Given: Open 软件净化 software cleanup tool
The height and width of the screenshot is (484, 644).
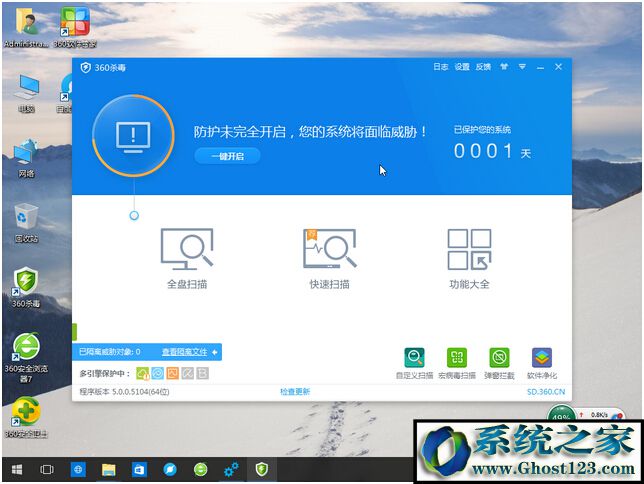Looking at the screenshot, I should tap(542, 363).
